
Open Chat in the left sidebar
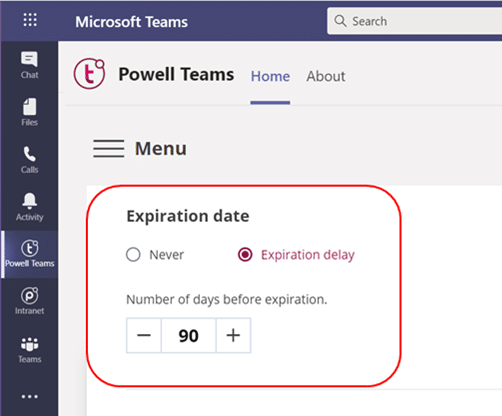pos(29,65)
